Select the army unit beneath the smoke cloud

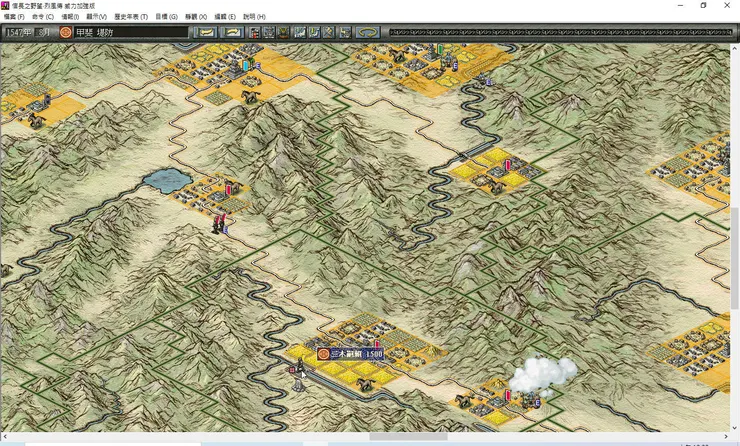pos(531,400)
